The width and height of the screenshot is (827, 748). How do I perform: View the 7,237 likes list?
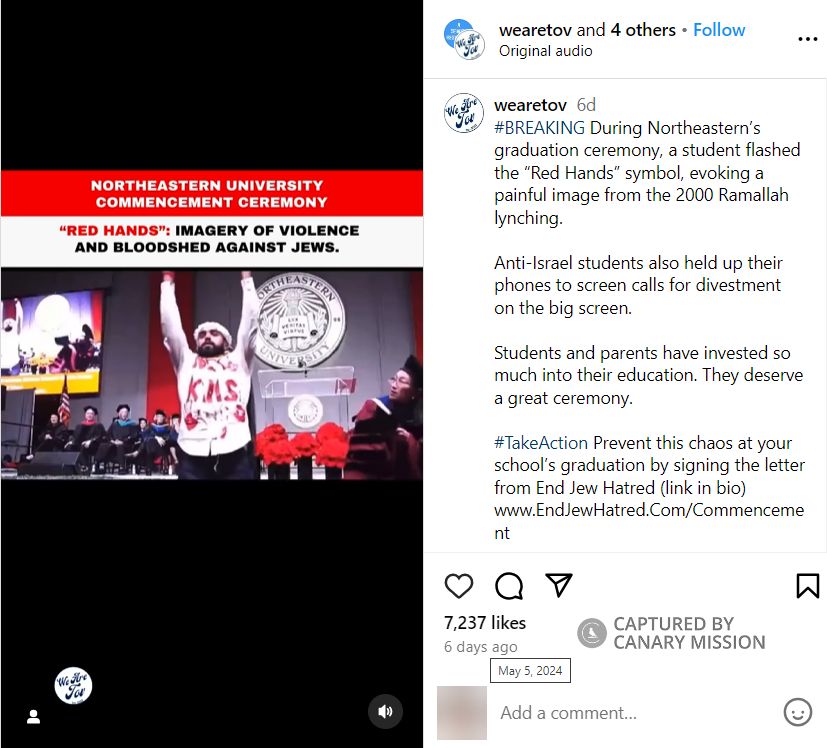pyautogui.click(x=485, y=623)
